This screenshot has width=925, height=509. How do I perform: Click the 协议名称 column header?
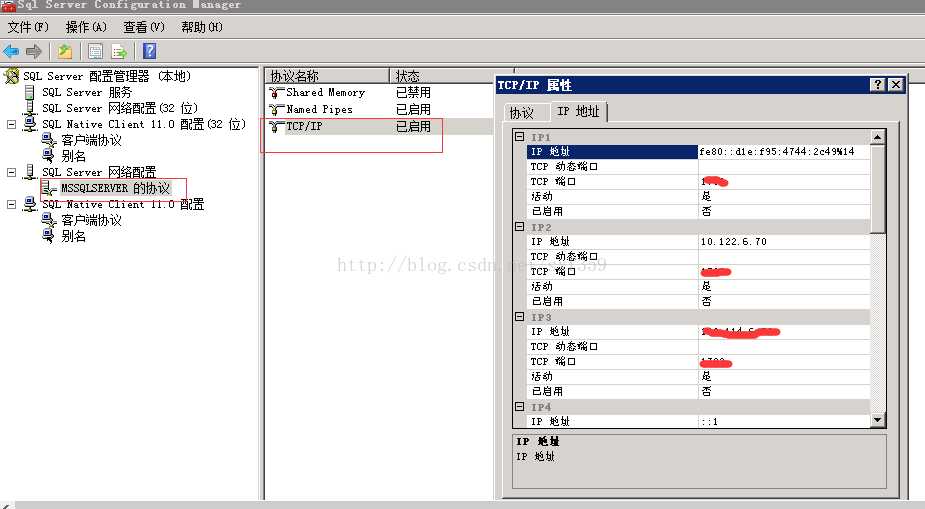[x=327, y=76]
